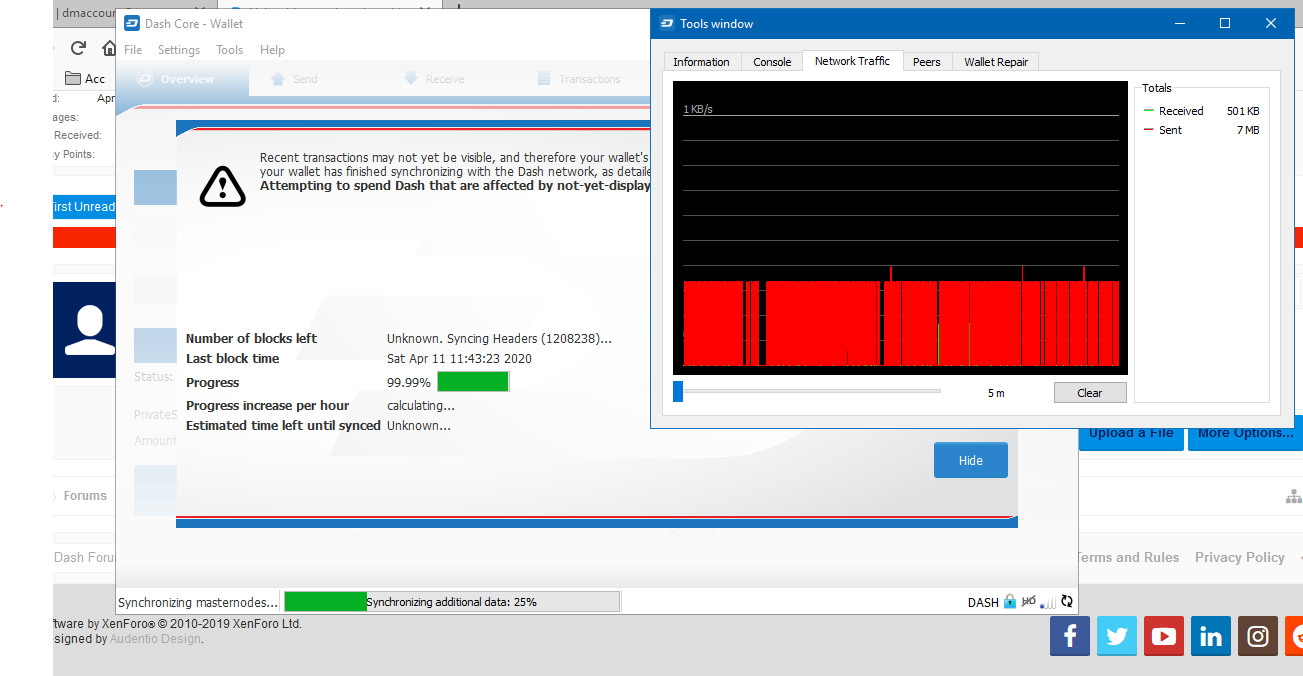Click the Sat Apr 11 11:43:23 2020 block time
Screen dimensions: 1303x676
tap(459, 358)
